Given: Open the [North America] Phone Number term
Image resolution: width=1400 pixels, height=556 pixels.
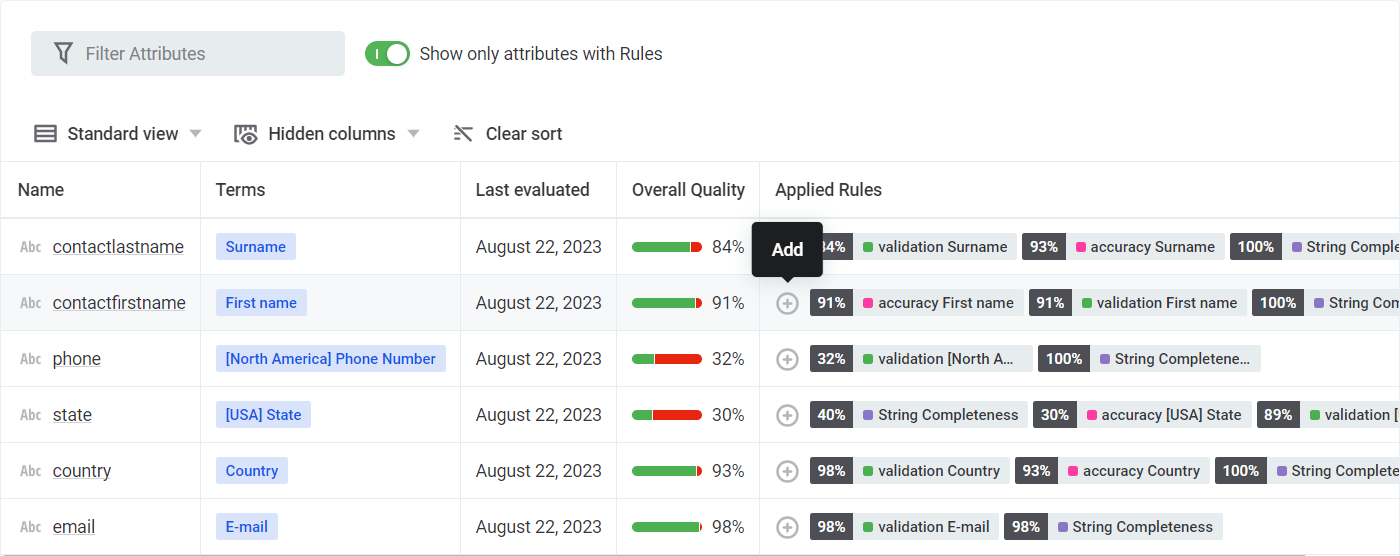Looking at the screenshot, I should (x=330, y=359).
